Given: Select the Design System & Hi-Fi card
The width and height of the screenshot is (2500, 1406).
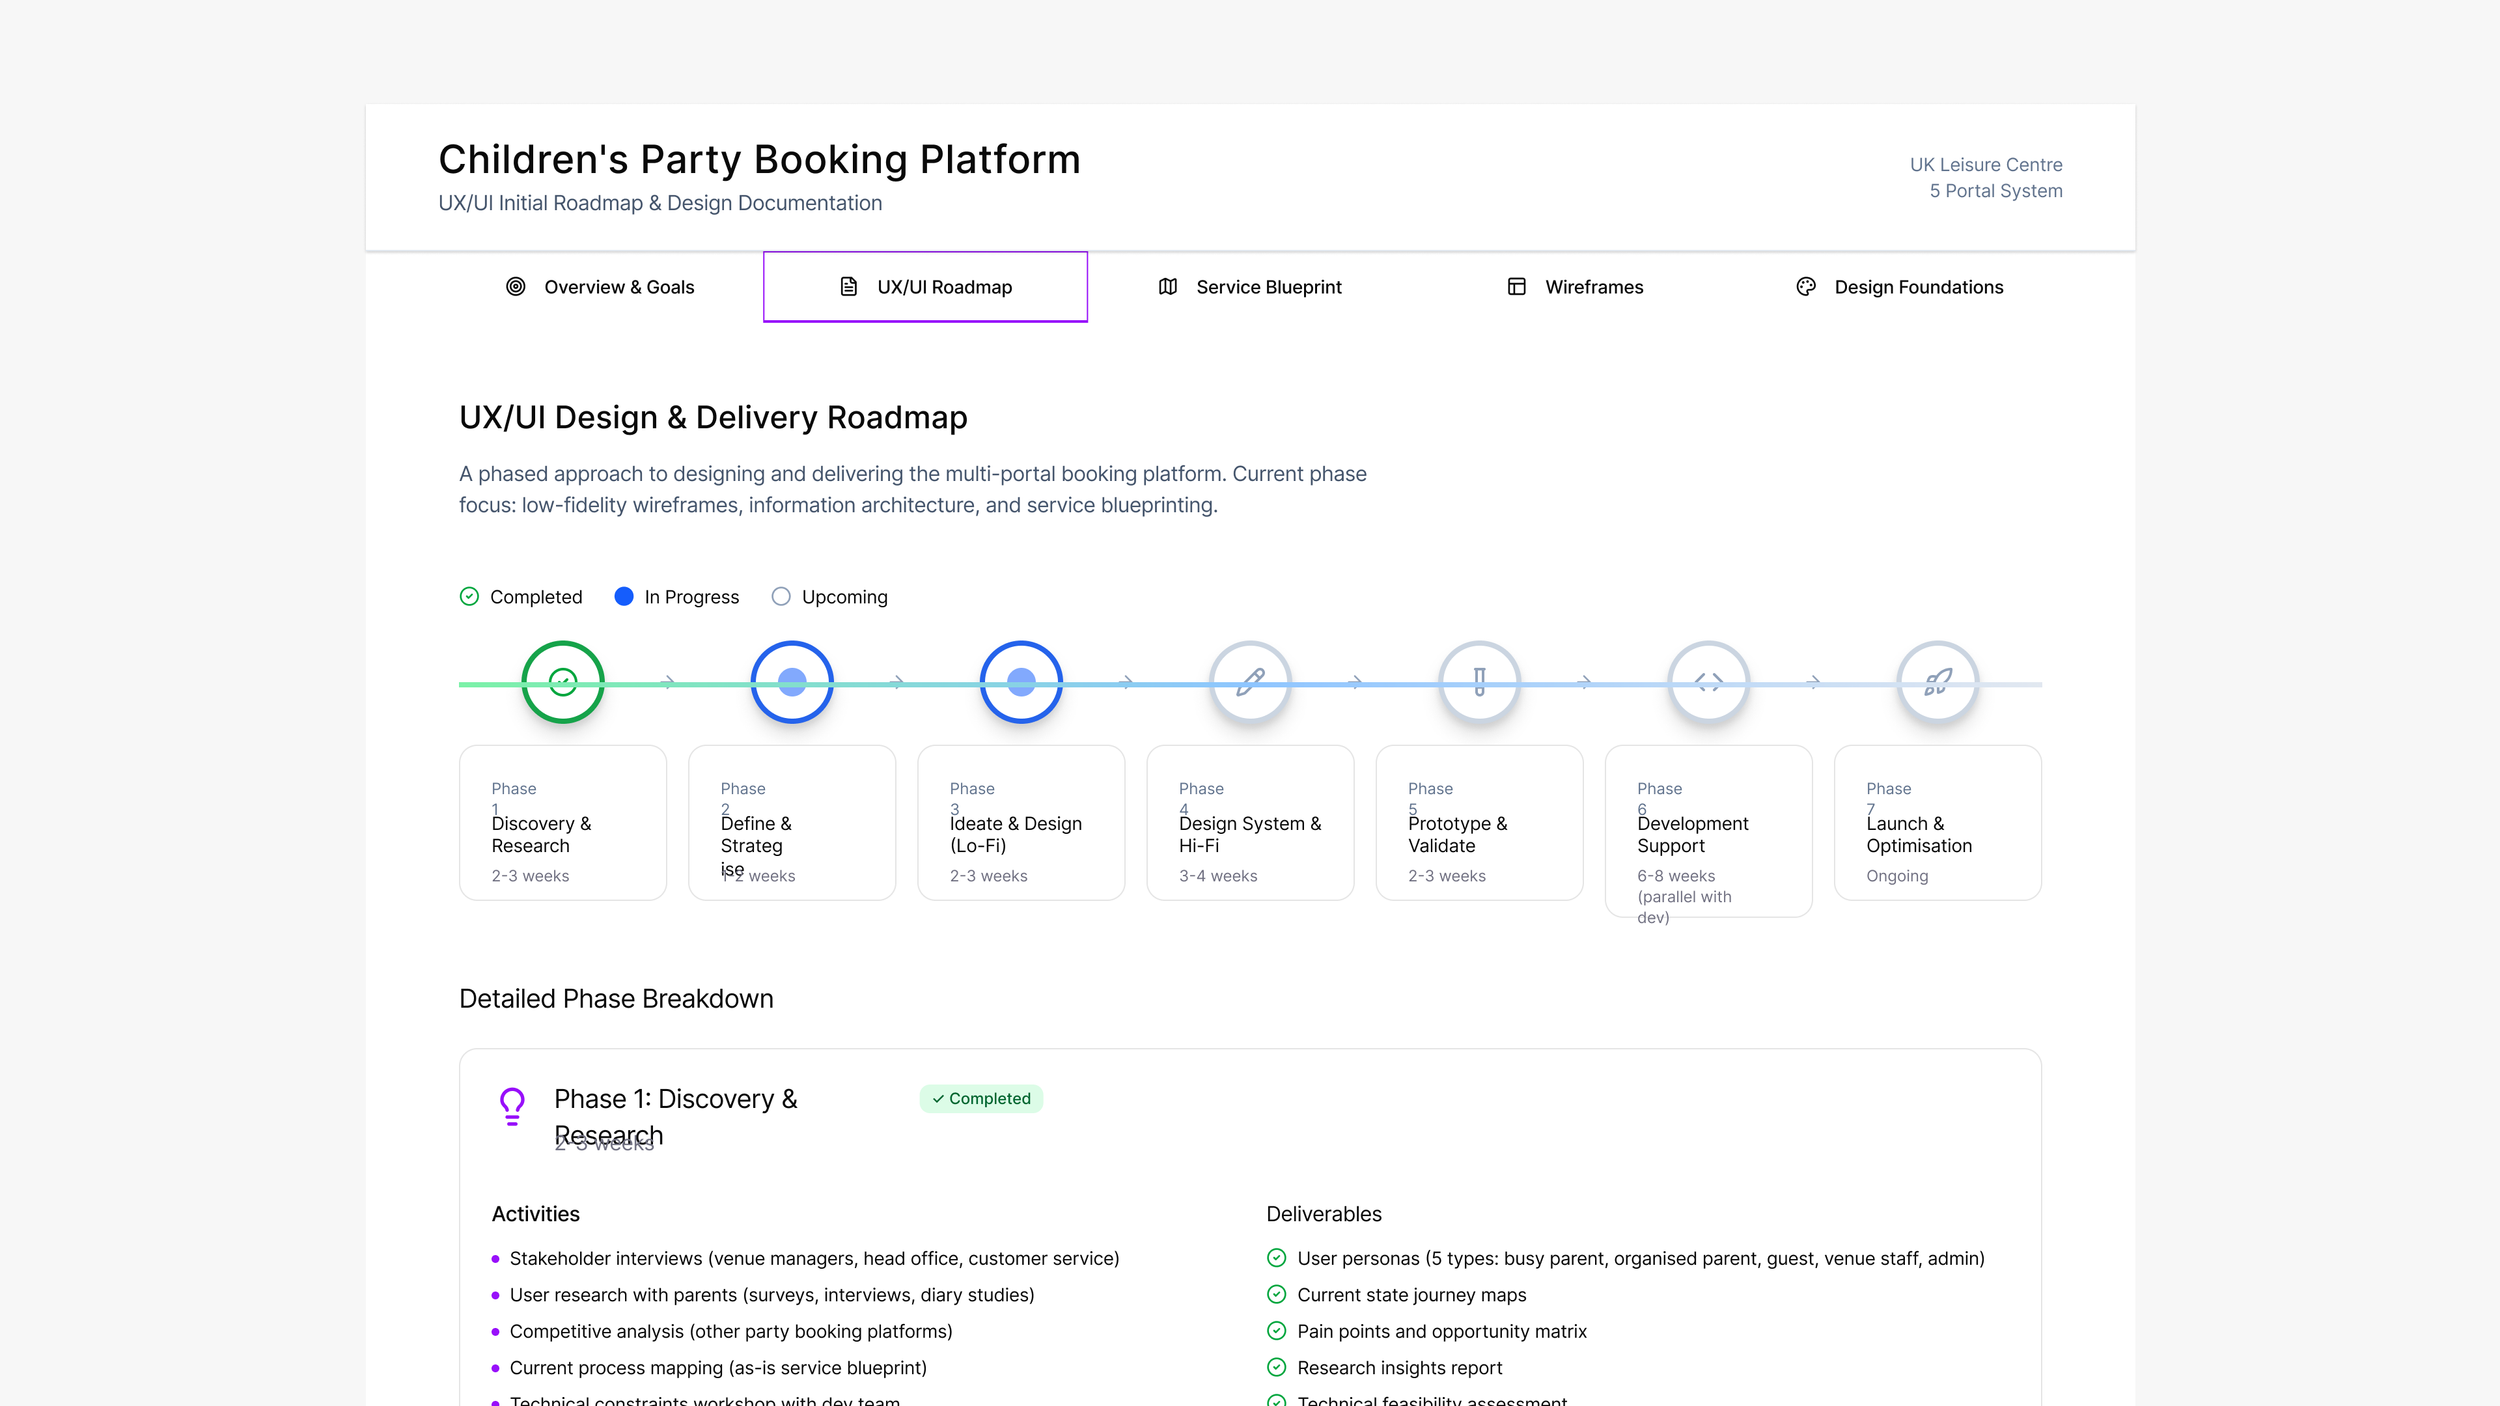Looking at the screenshot, I should [x=1250, y=822].
